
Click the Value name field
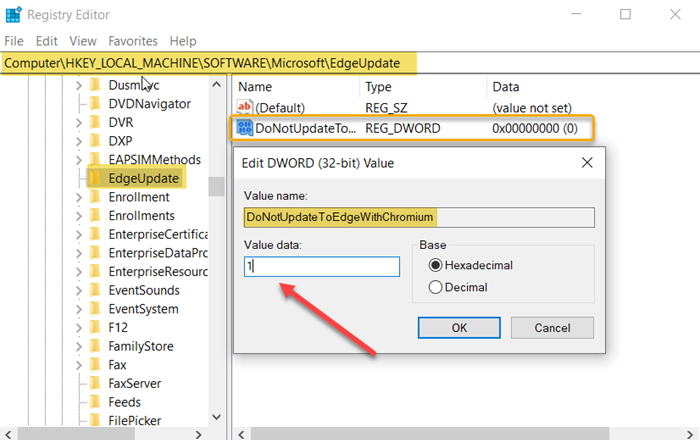[419, 217]
